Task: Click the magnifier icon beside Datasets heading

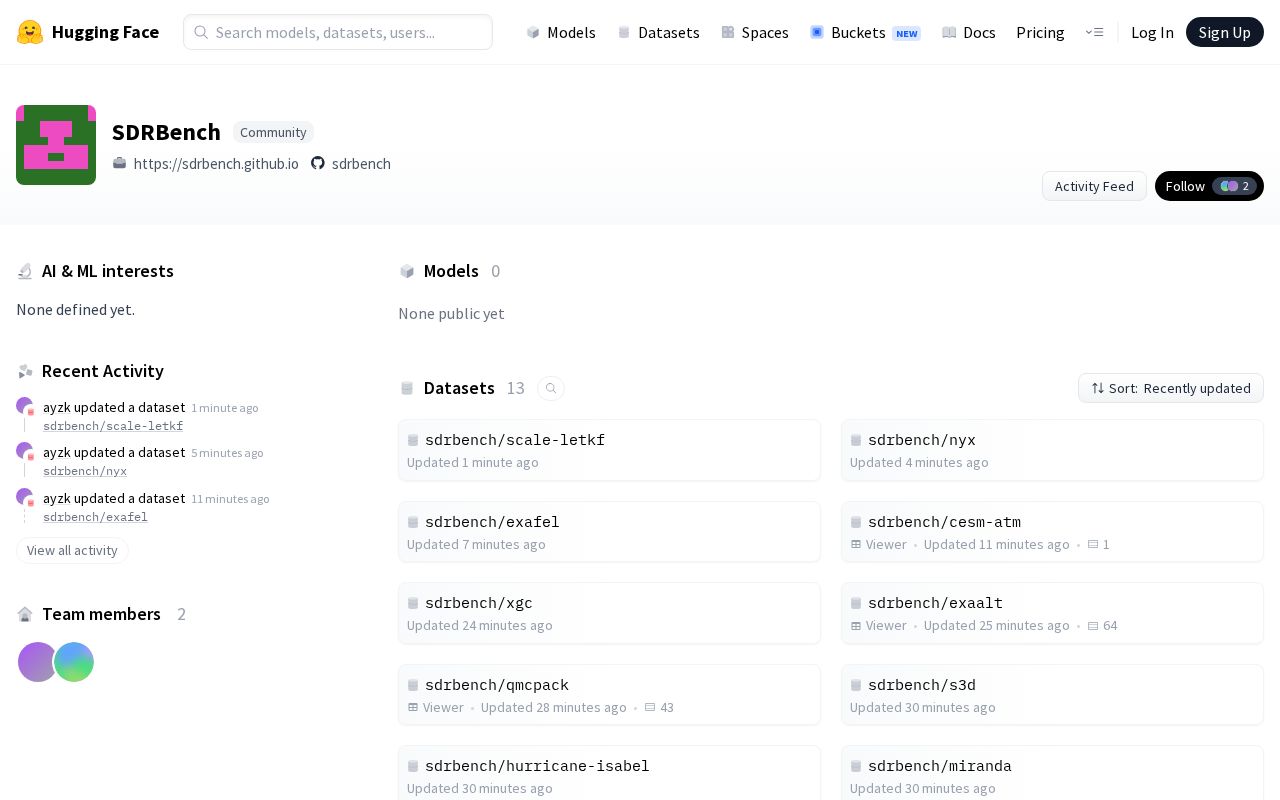Action: (x=551, y=388)
